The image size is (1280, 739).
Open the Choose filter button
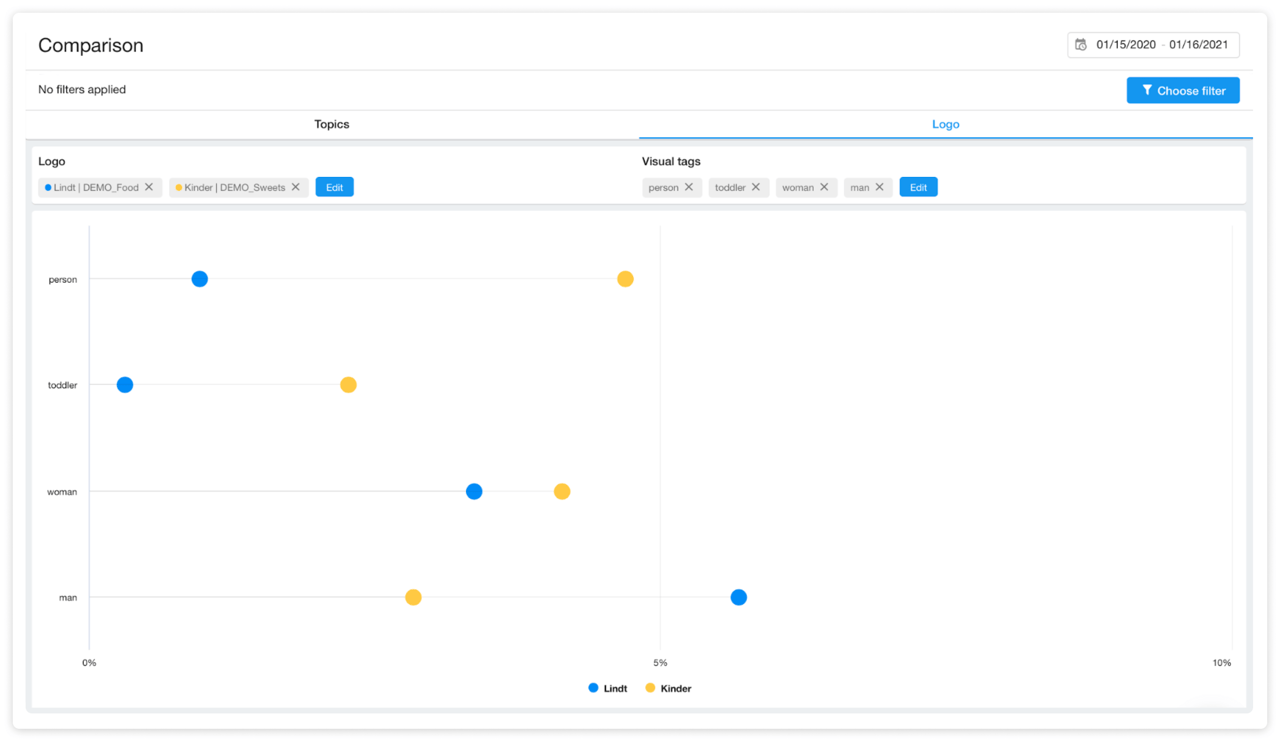click(1183, 90)
